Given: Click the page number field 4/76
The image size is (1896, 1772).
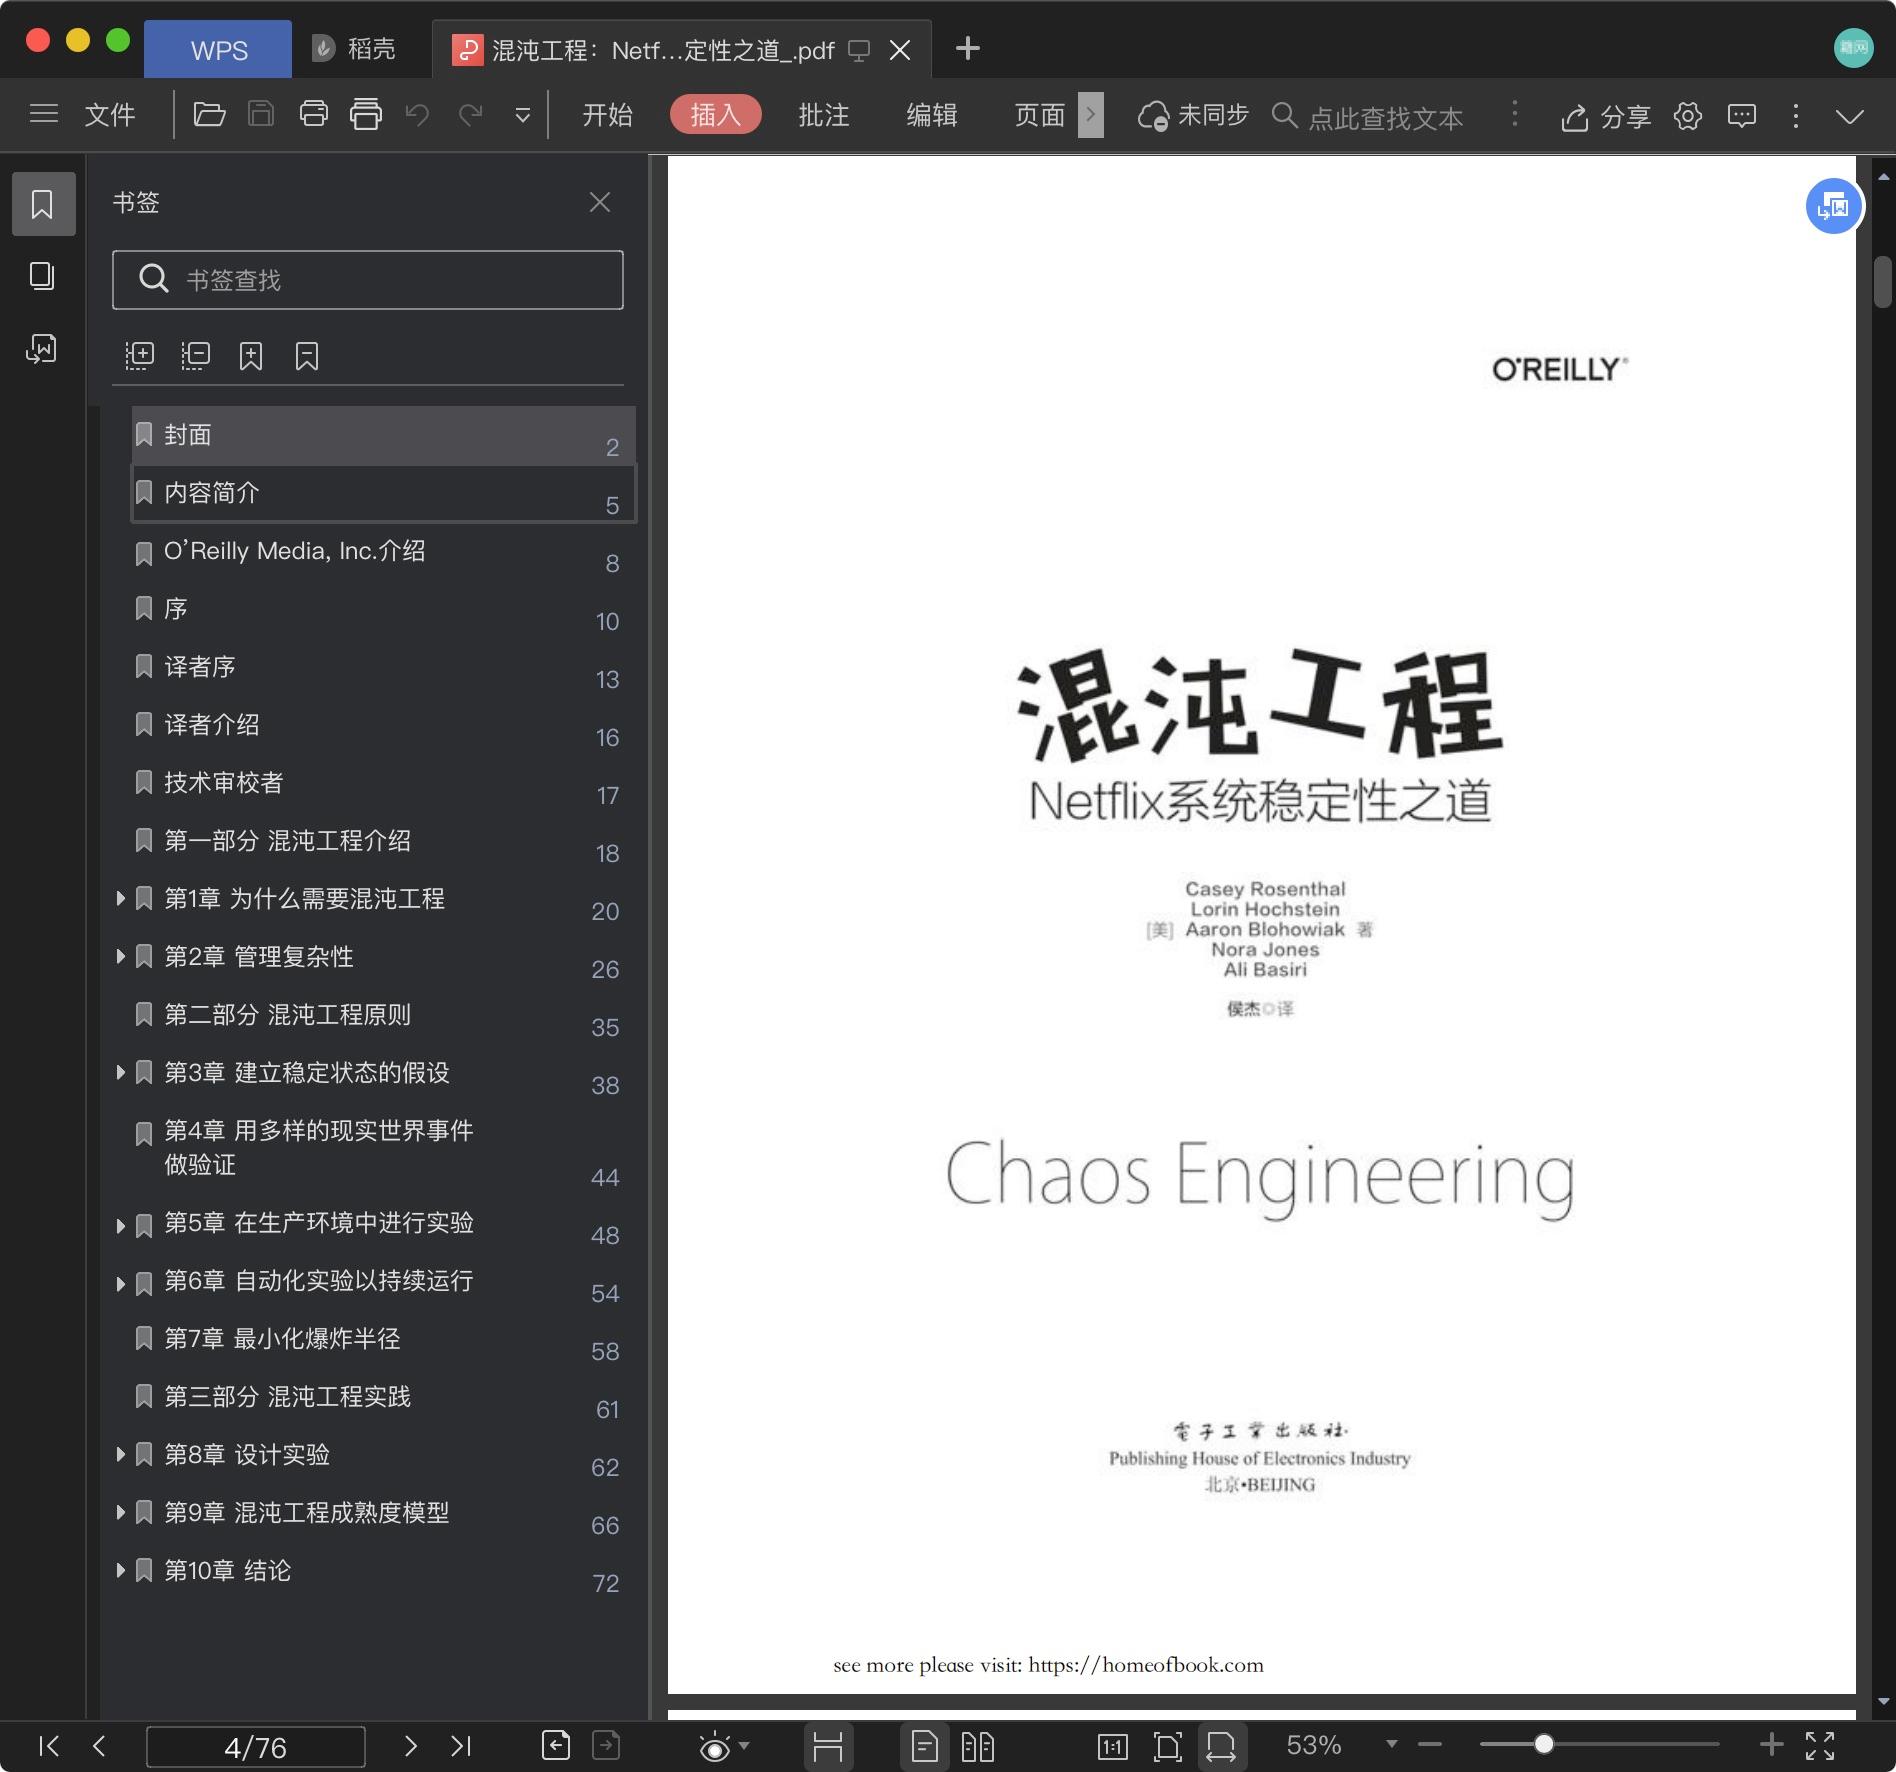Looking at the screenshot, I should (256, 1747).
